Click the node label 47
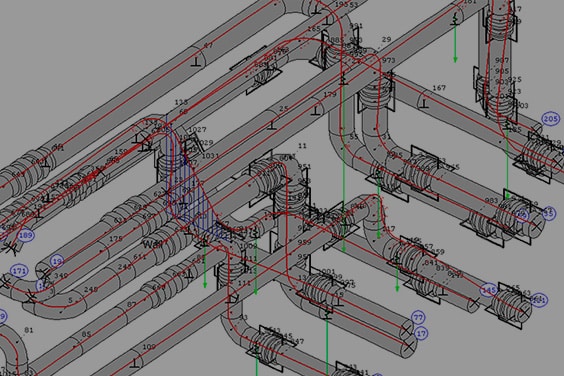This screenshot has width=564, height=376. (x=208, y=45)
